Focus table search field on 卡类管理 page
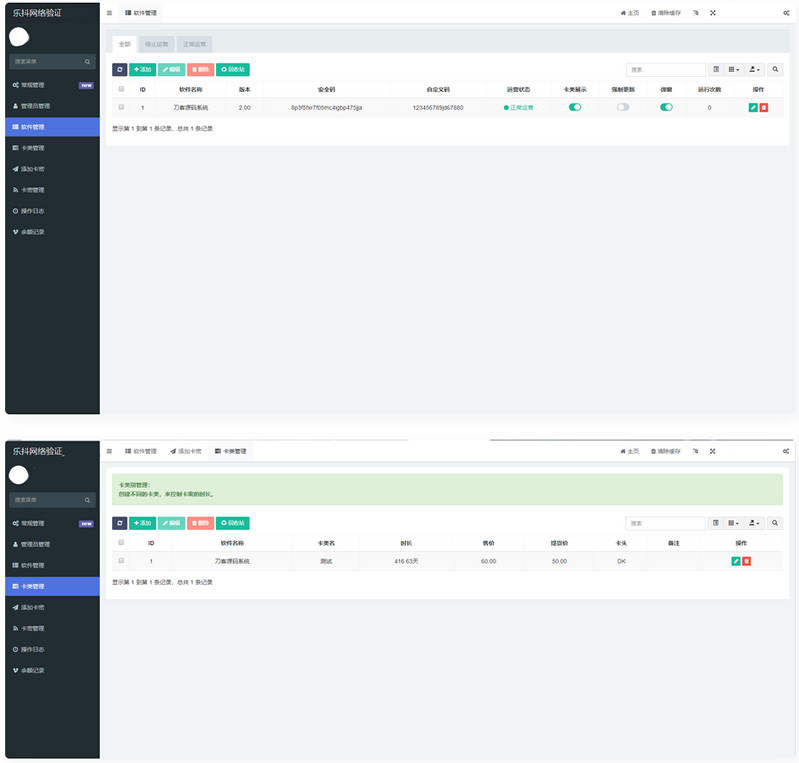799x763 pixels. [x=665, y=523]
